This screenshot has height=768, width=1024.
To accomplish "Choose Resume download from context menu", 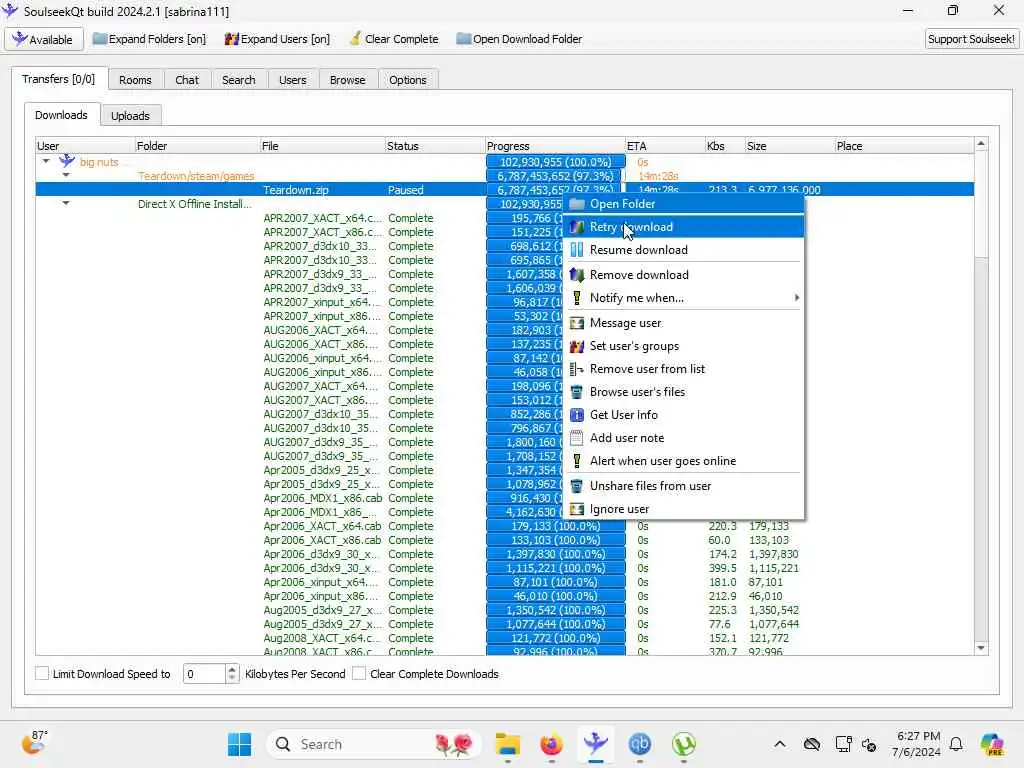I will click(x=684, y=249).
